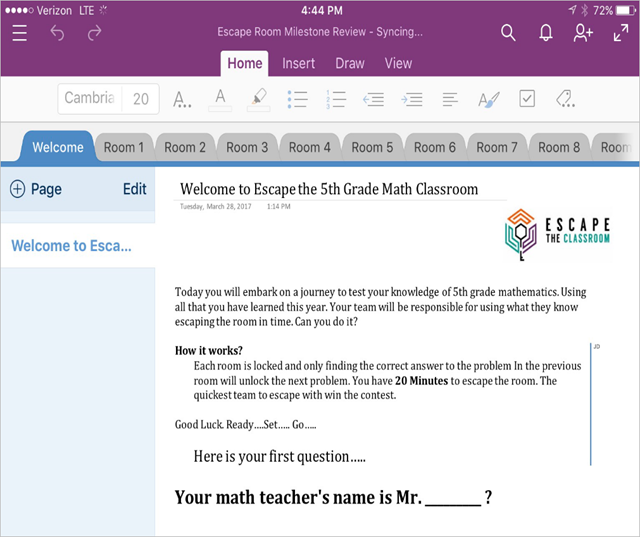
Task: Choose the font color A swatch
Action: 220,98
